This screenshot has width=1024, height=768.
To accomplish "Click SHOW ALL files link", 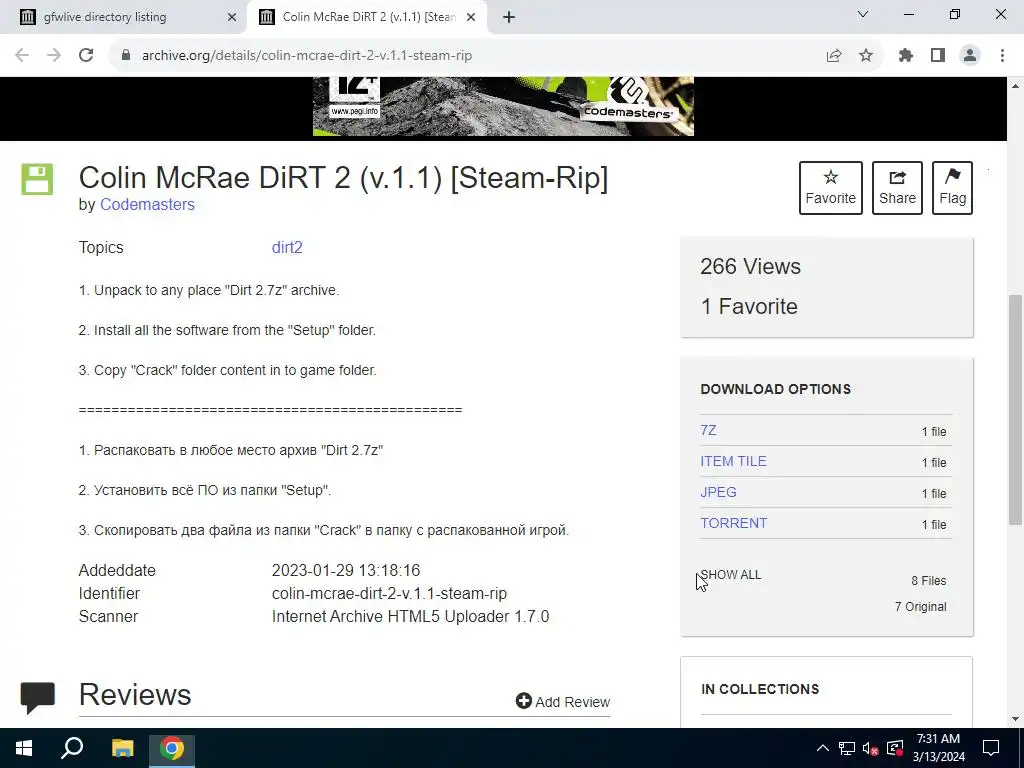I will pyautogui.click(x=731, y=575).
